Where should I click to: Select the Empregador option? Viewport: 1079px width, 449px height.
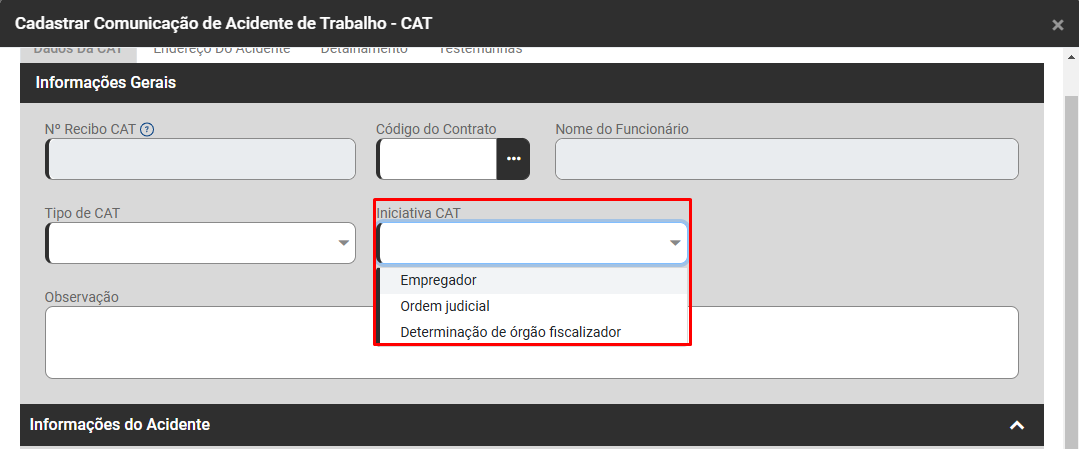[438, 280]
